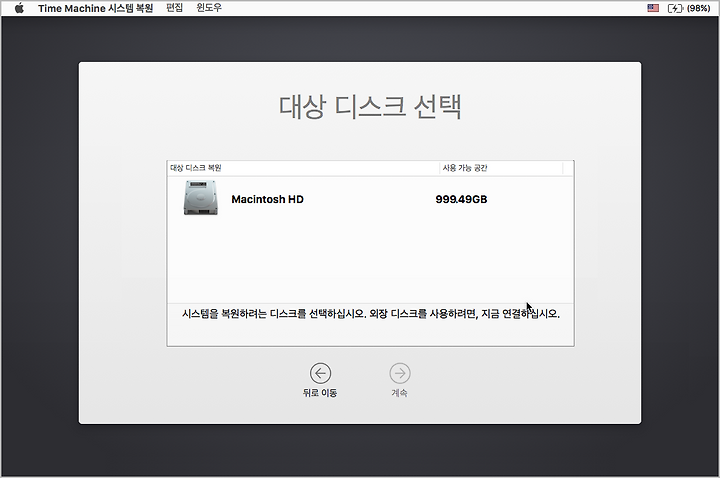This screenshot has width=720, height=478.
Task: Open the 윈도우 menu
Action: point(209,8)
